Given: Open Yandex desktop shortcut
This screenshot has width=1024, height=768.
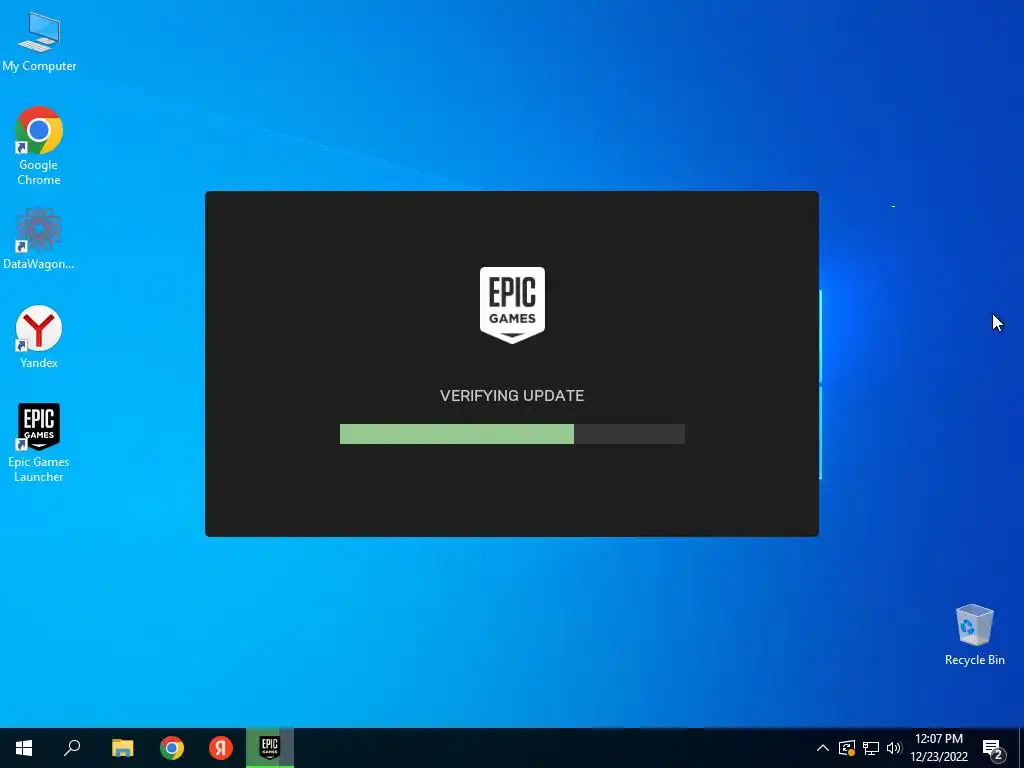Looking at the screenshot, I should 39,338.
